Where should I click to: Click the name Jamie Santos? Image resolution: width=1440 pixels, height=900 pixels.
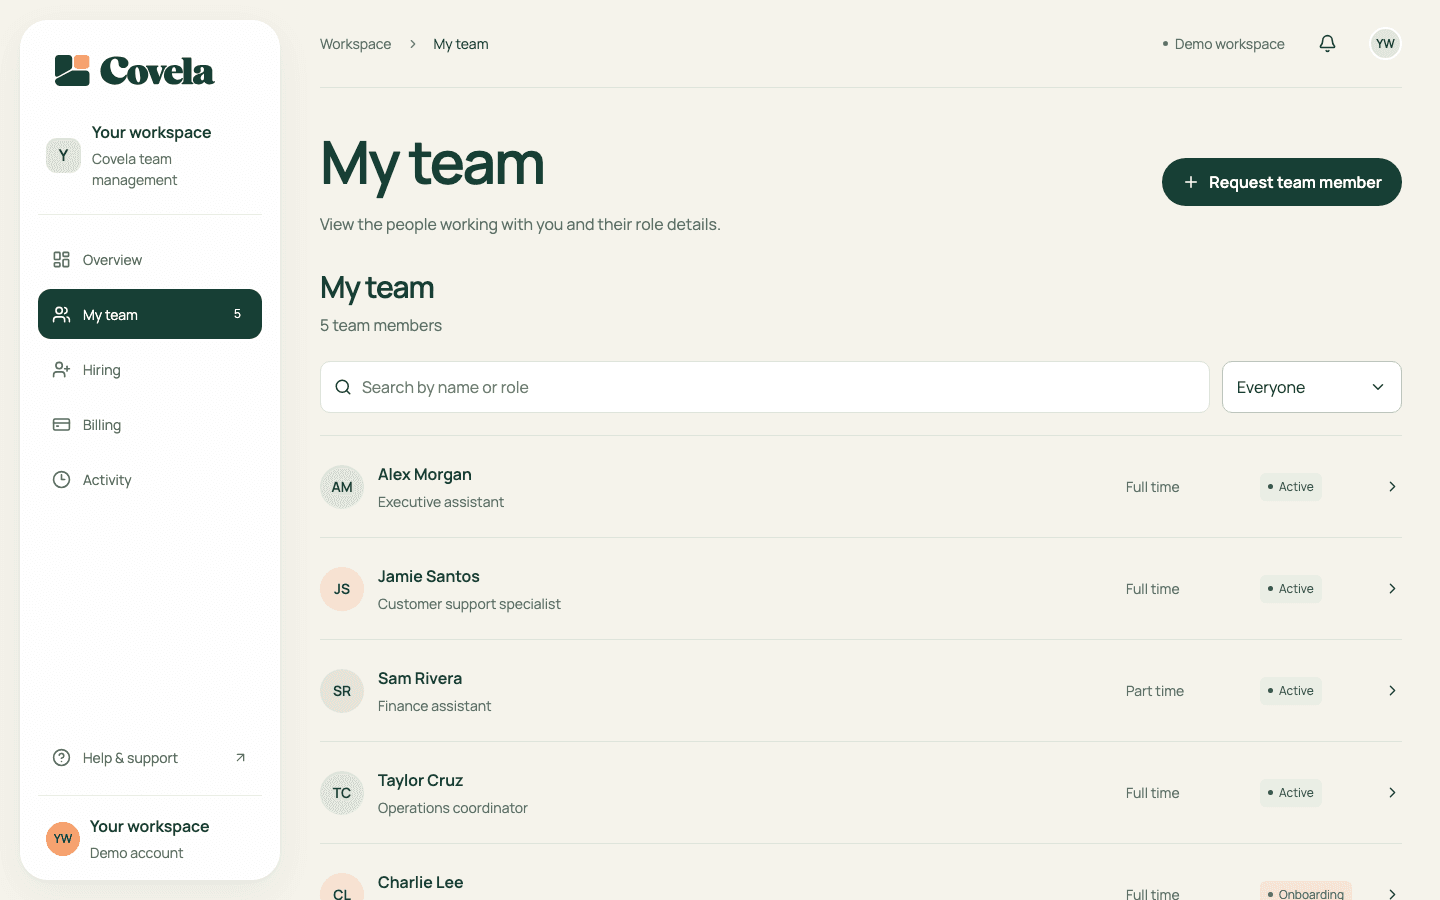[x=429, y=576]
